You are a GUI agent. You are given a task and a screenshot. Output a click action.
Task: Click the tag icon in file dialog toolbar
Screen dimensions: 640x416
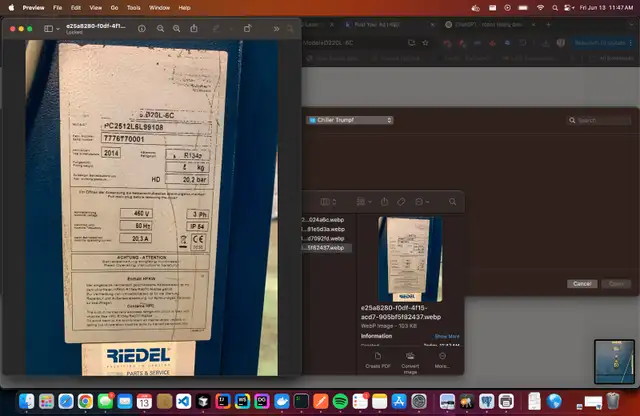pos(401,202)
